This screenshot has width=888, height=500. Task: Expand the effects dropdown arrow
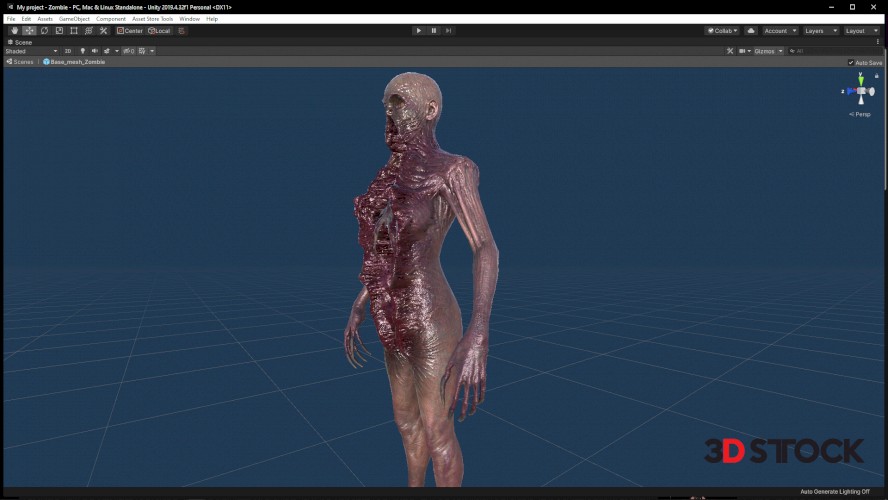[x=117, y=51]
